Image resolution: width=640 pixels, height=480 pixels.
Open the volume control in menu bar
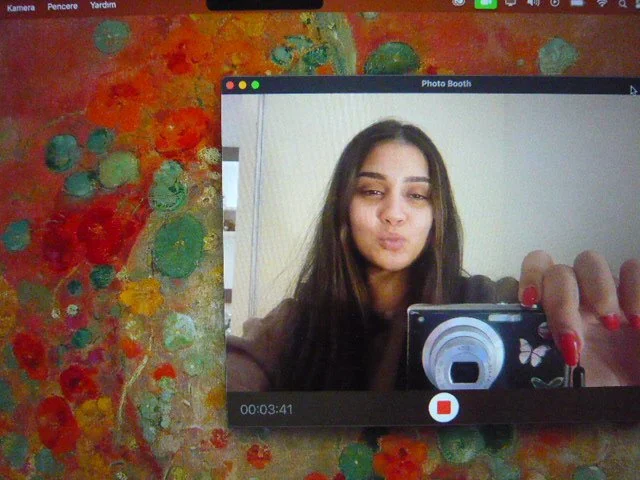pos(533,3)
